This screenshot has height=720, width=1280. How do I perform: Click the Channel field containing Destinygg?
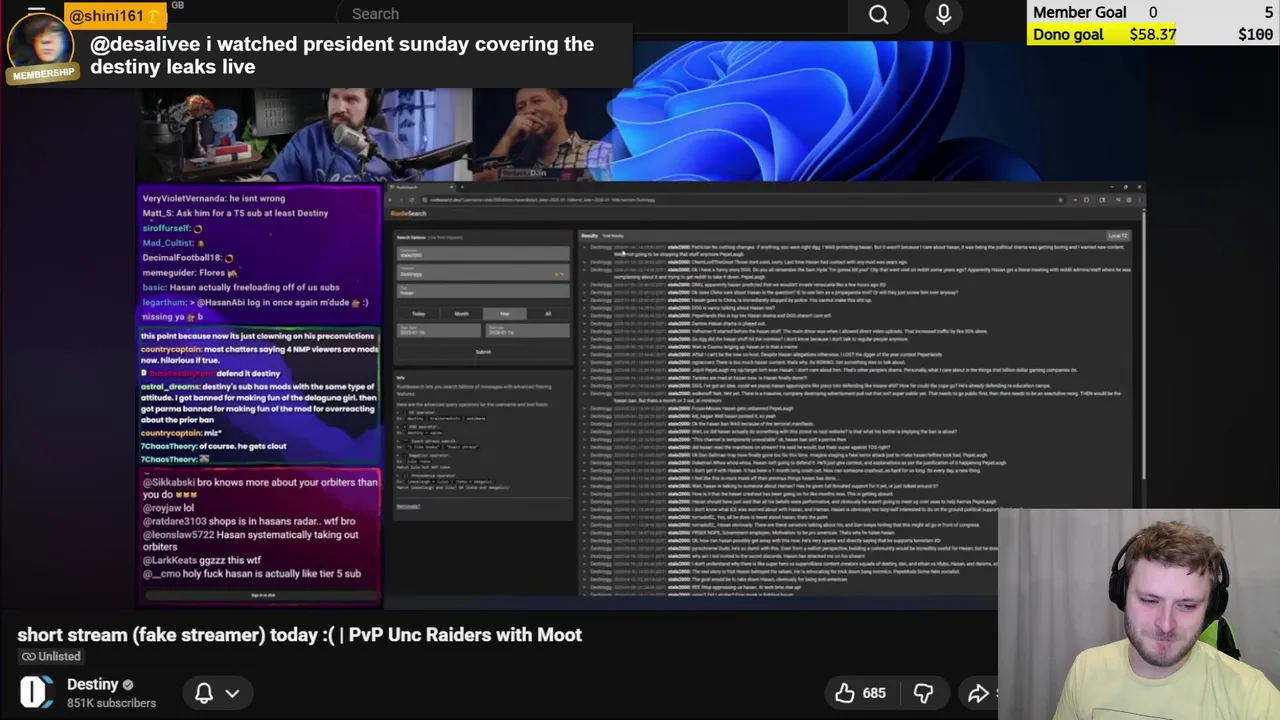pyautogui.click(x=483, y=272)
